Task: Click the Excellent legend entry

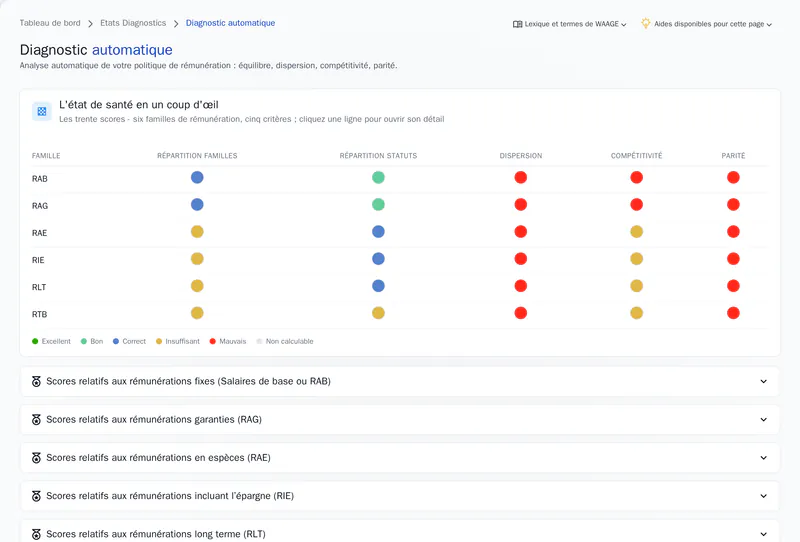Action: 51,341
